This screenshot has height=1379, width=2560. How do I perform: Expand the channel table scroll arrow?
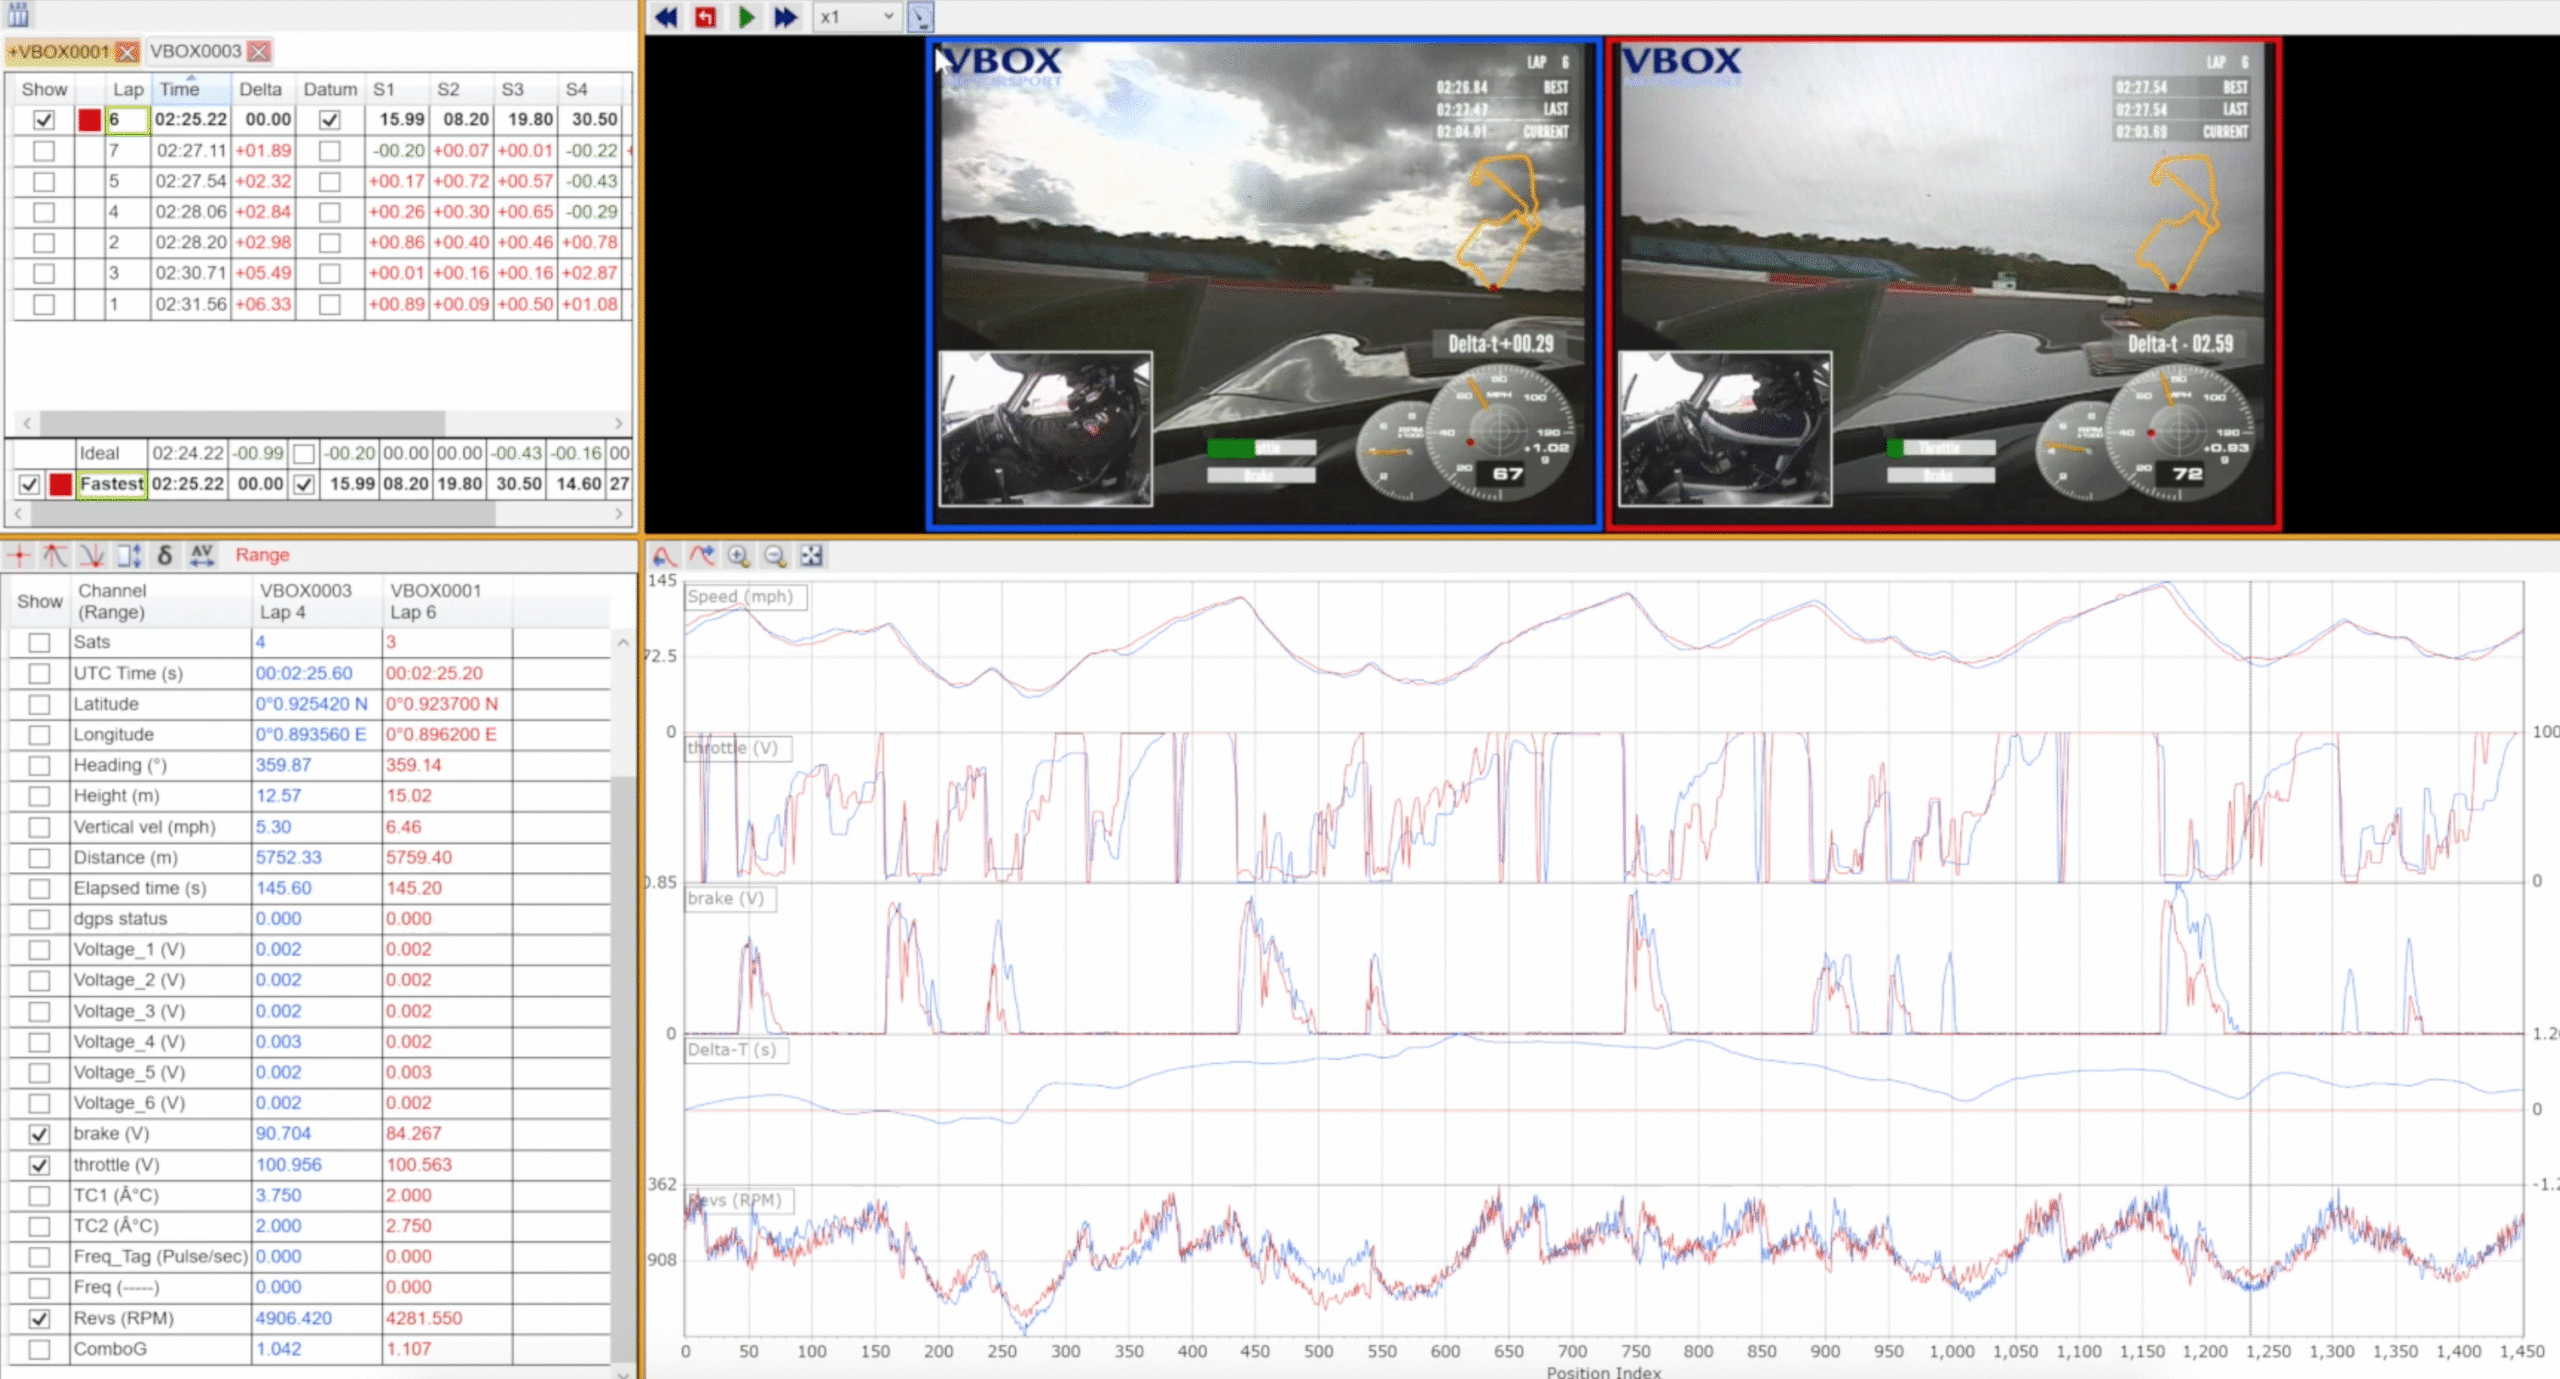pos(625,641)
